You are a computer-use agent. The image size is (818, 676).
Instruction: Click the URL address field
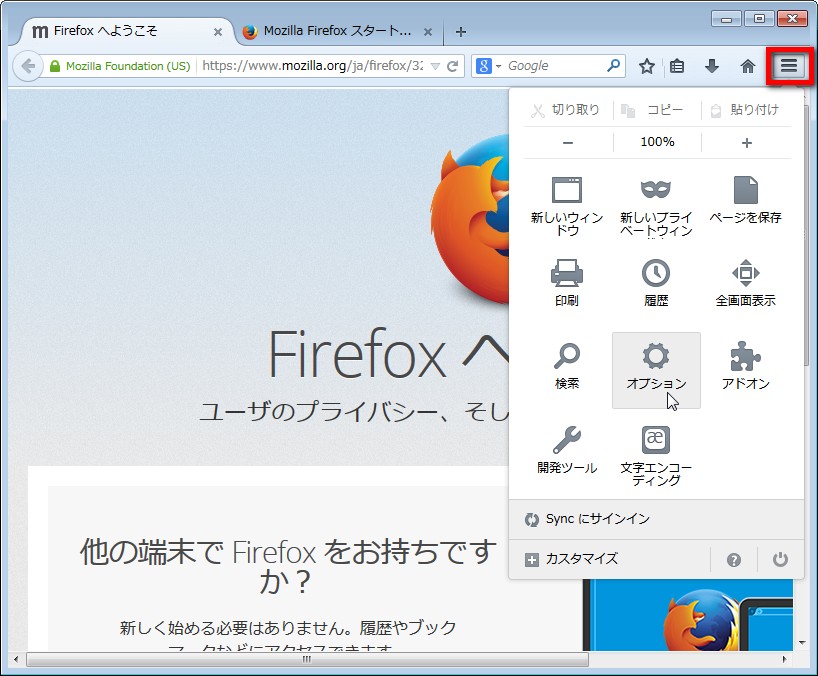(x=312, y=66)
